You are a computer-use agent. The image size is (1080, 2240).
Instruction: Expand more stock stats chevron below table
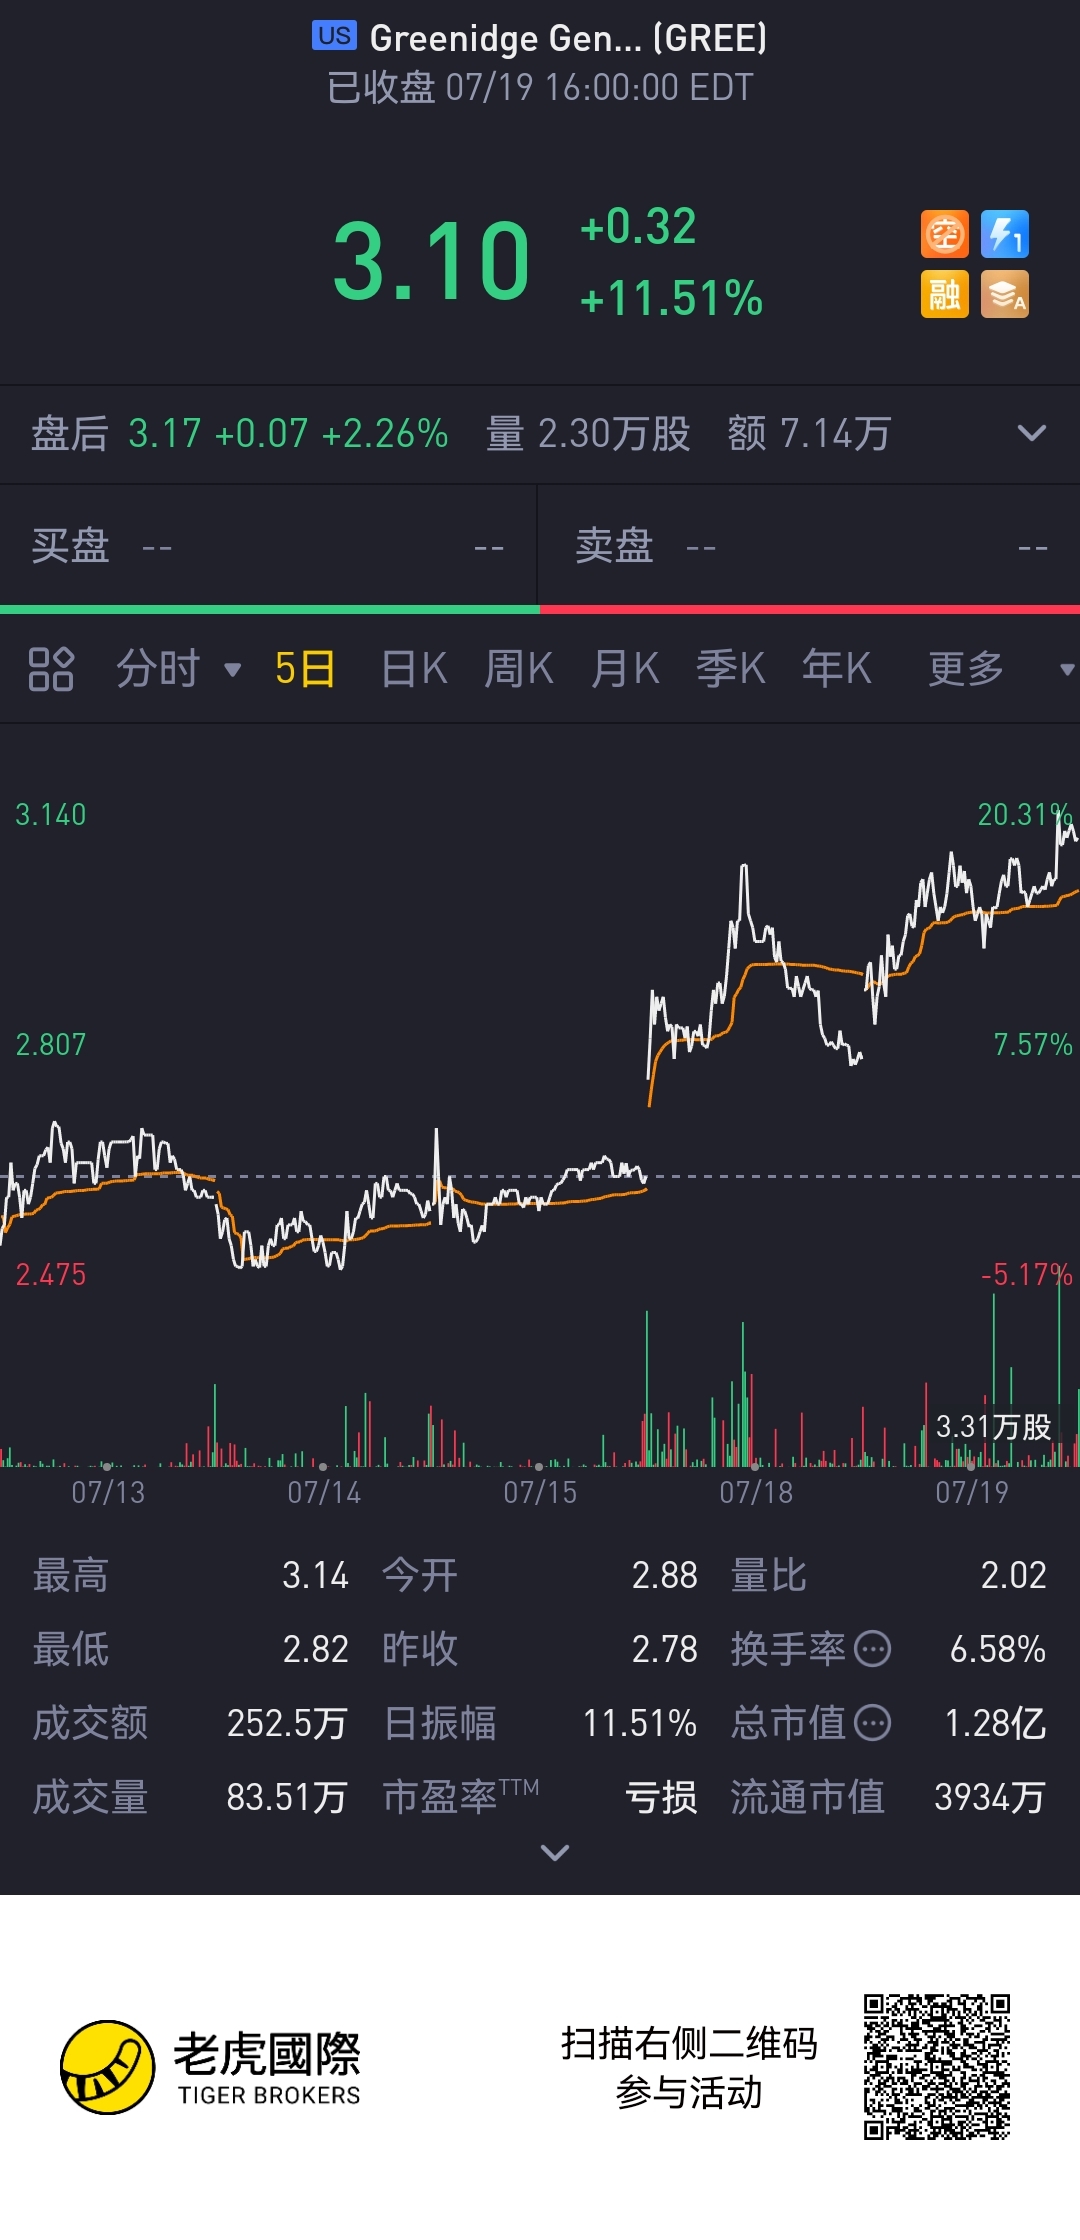(x=555, y=1852)
